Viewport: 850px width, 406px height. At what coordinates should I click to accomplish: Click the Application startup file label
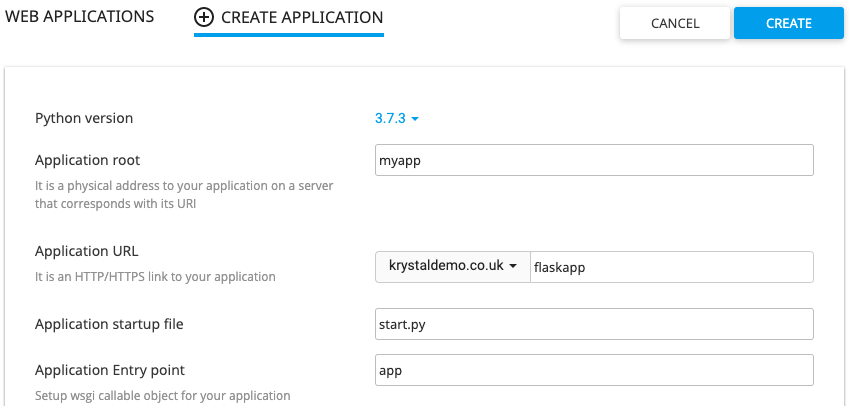[x=109, y=324]
